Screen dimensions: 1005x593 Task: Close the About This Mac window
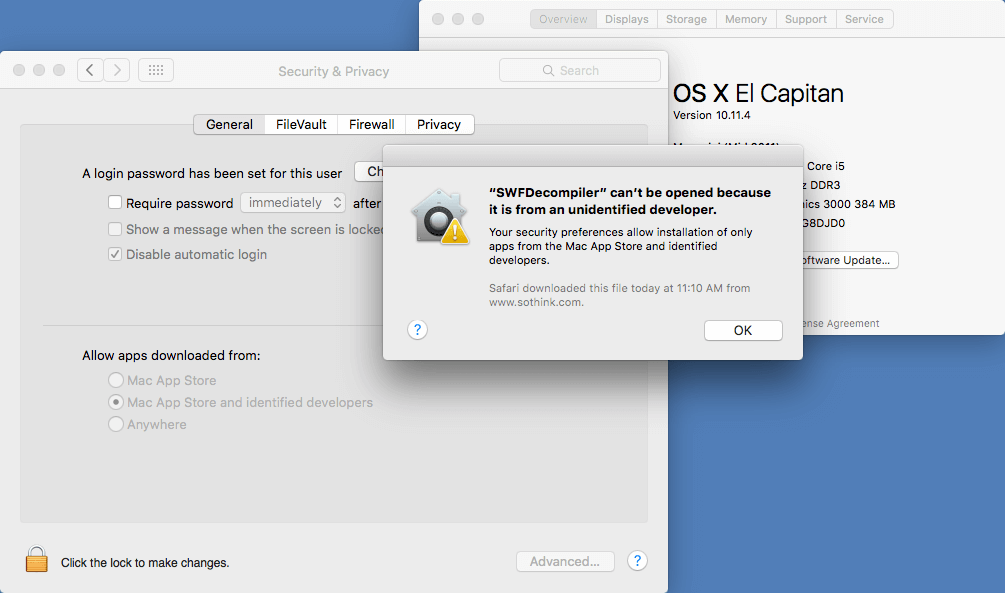coord(438,19)
